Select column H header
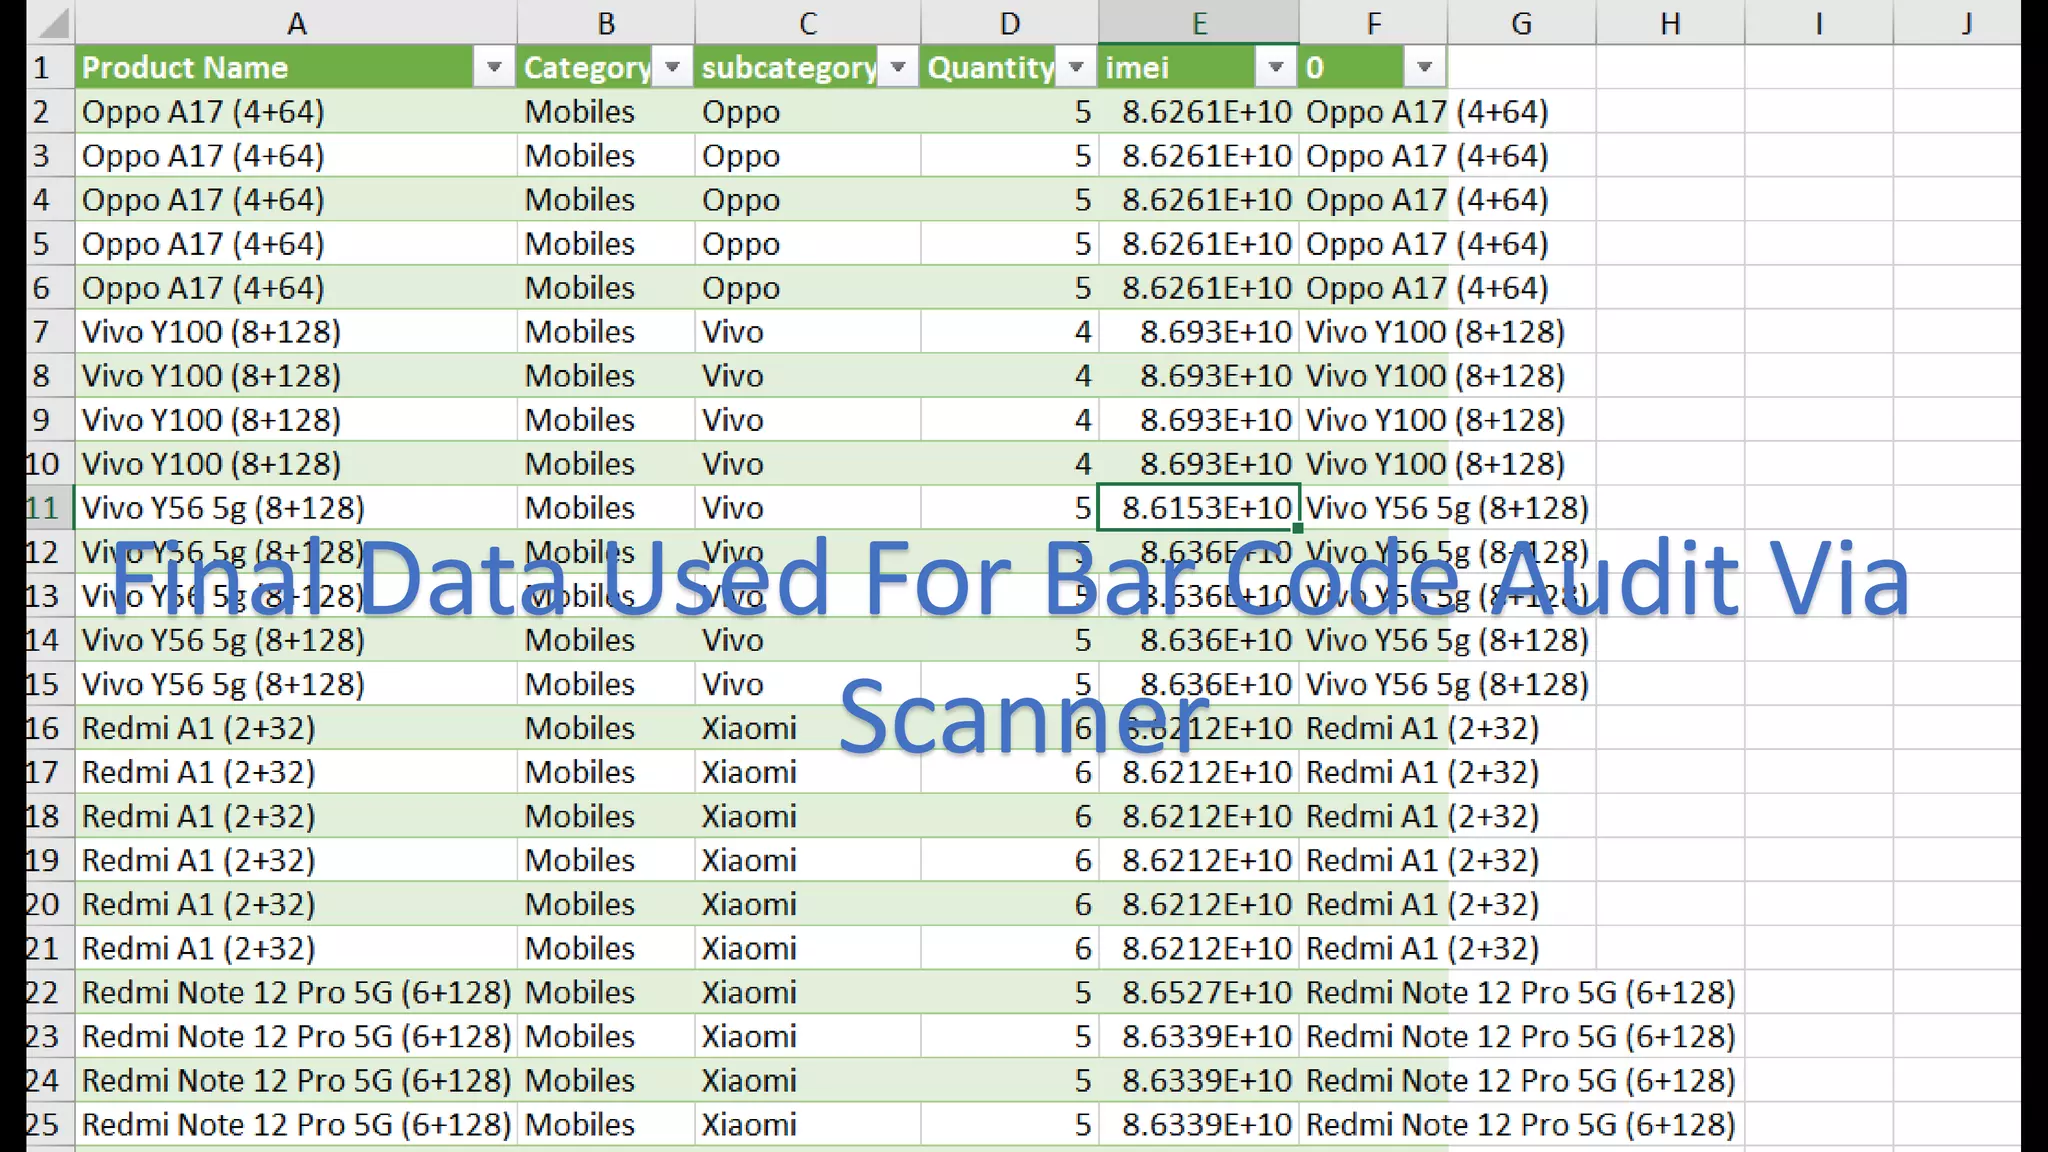 1670,22
